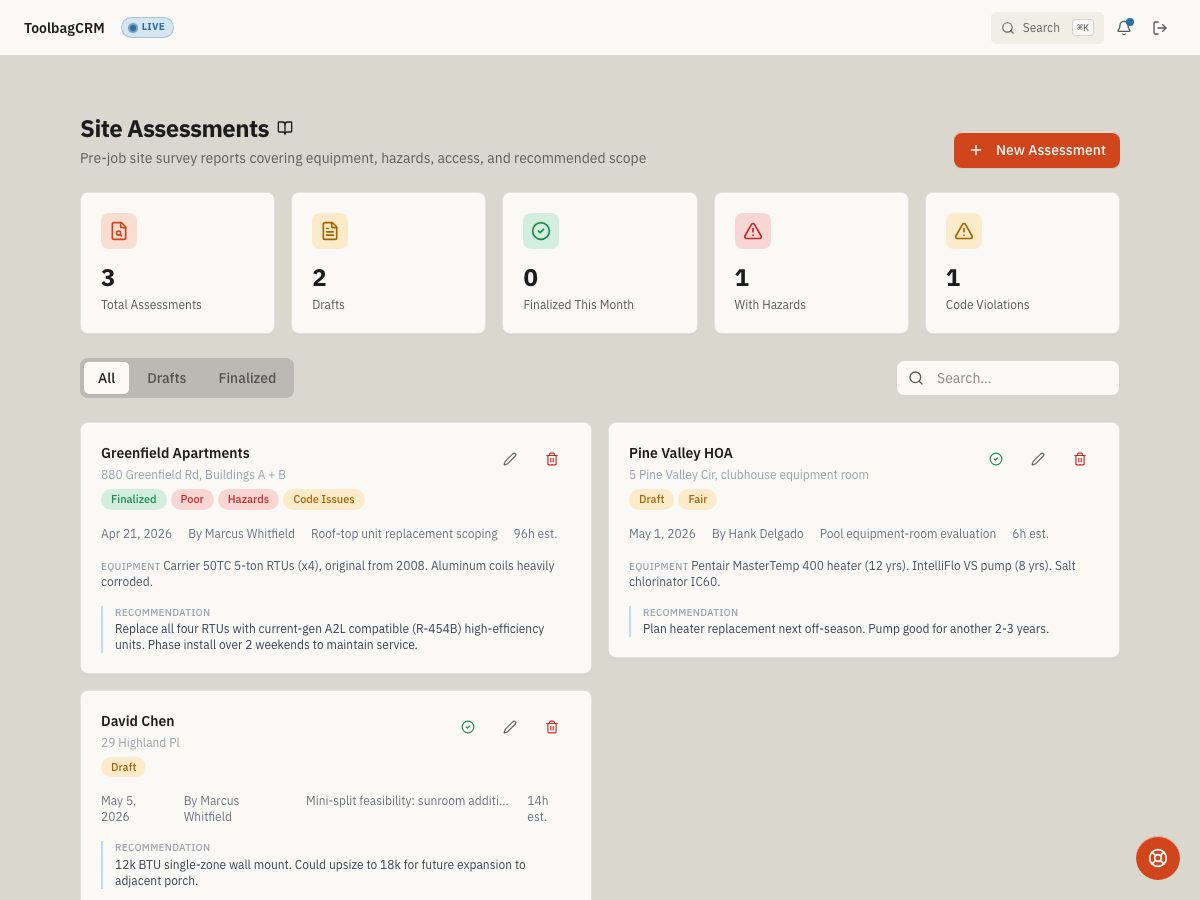Edit the Greenfield Apartments assessment

point(510,459)
